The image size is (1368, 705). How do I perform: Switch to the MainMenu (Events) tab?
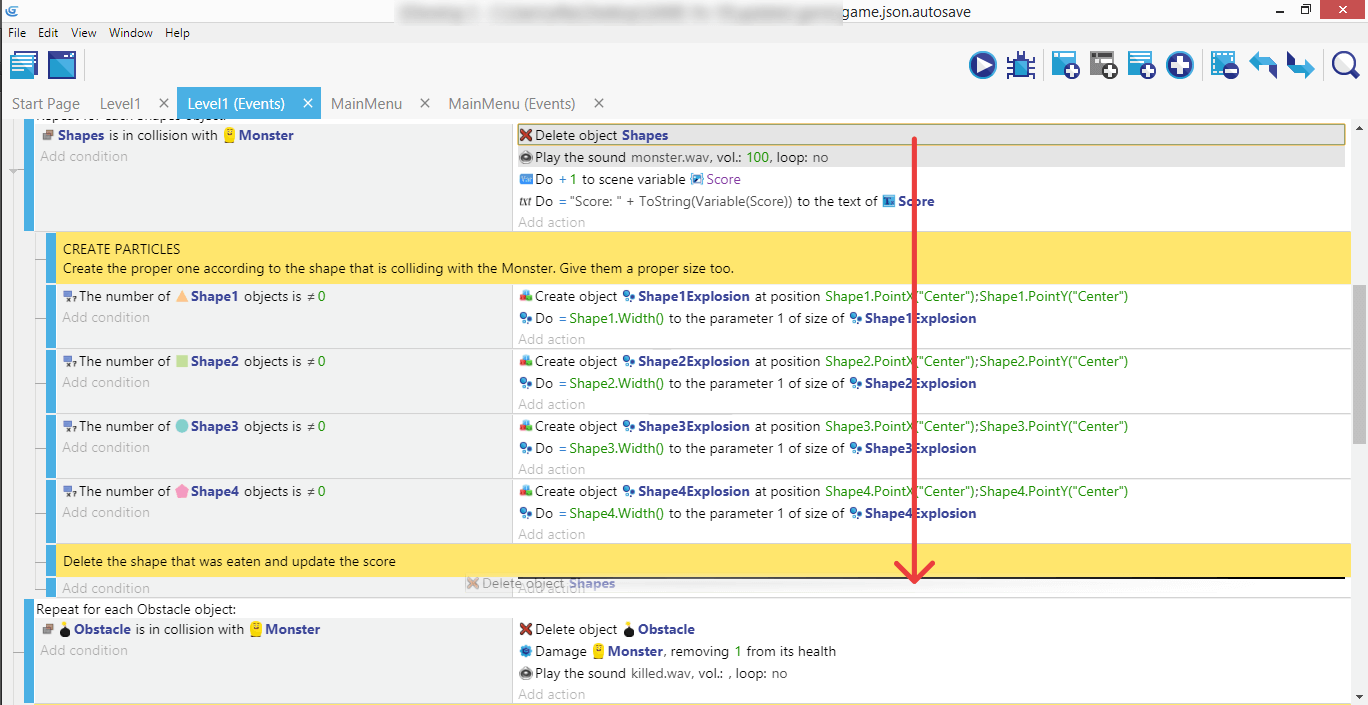coord(511,104)
